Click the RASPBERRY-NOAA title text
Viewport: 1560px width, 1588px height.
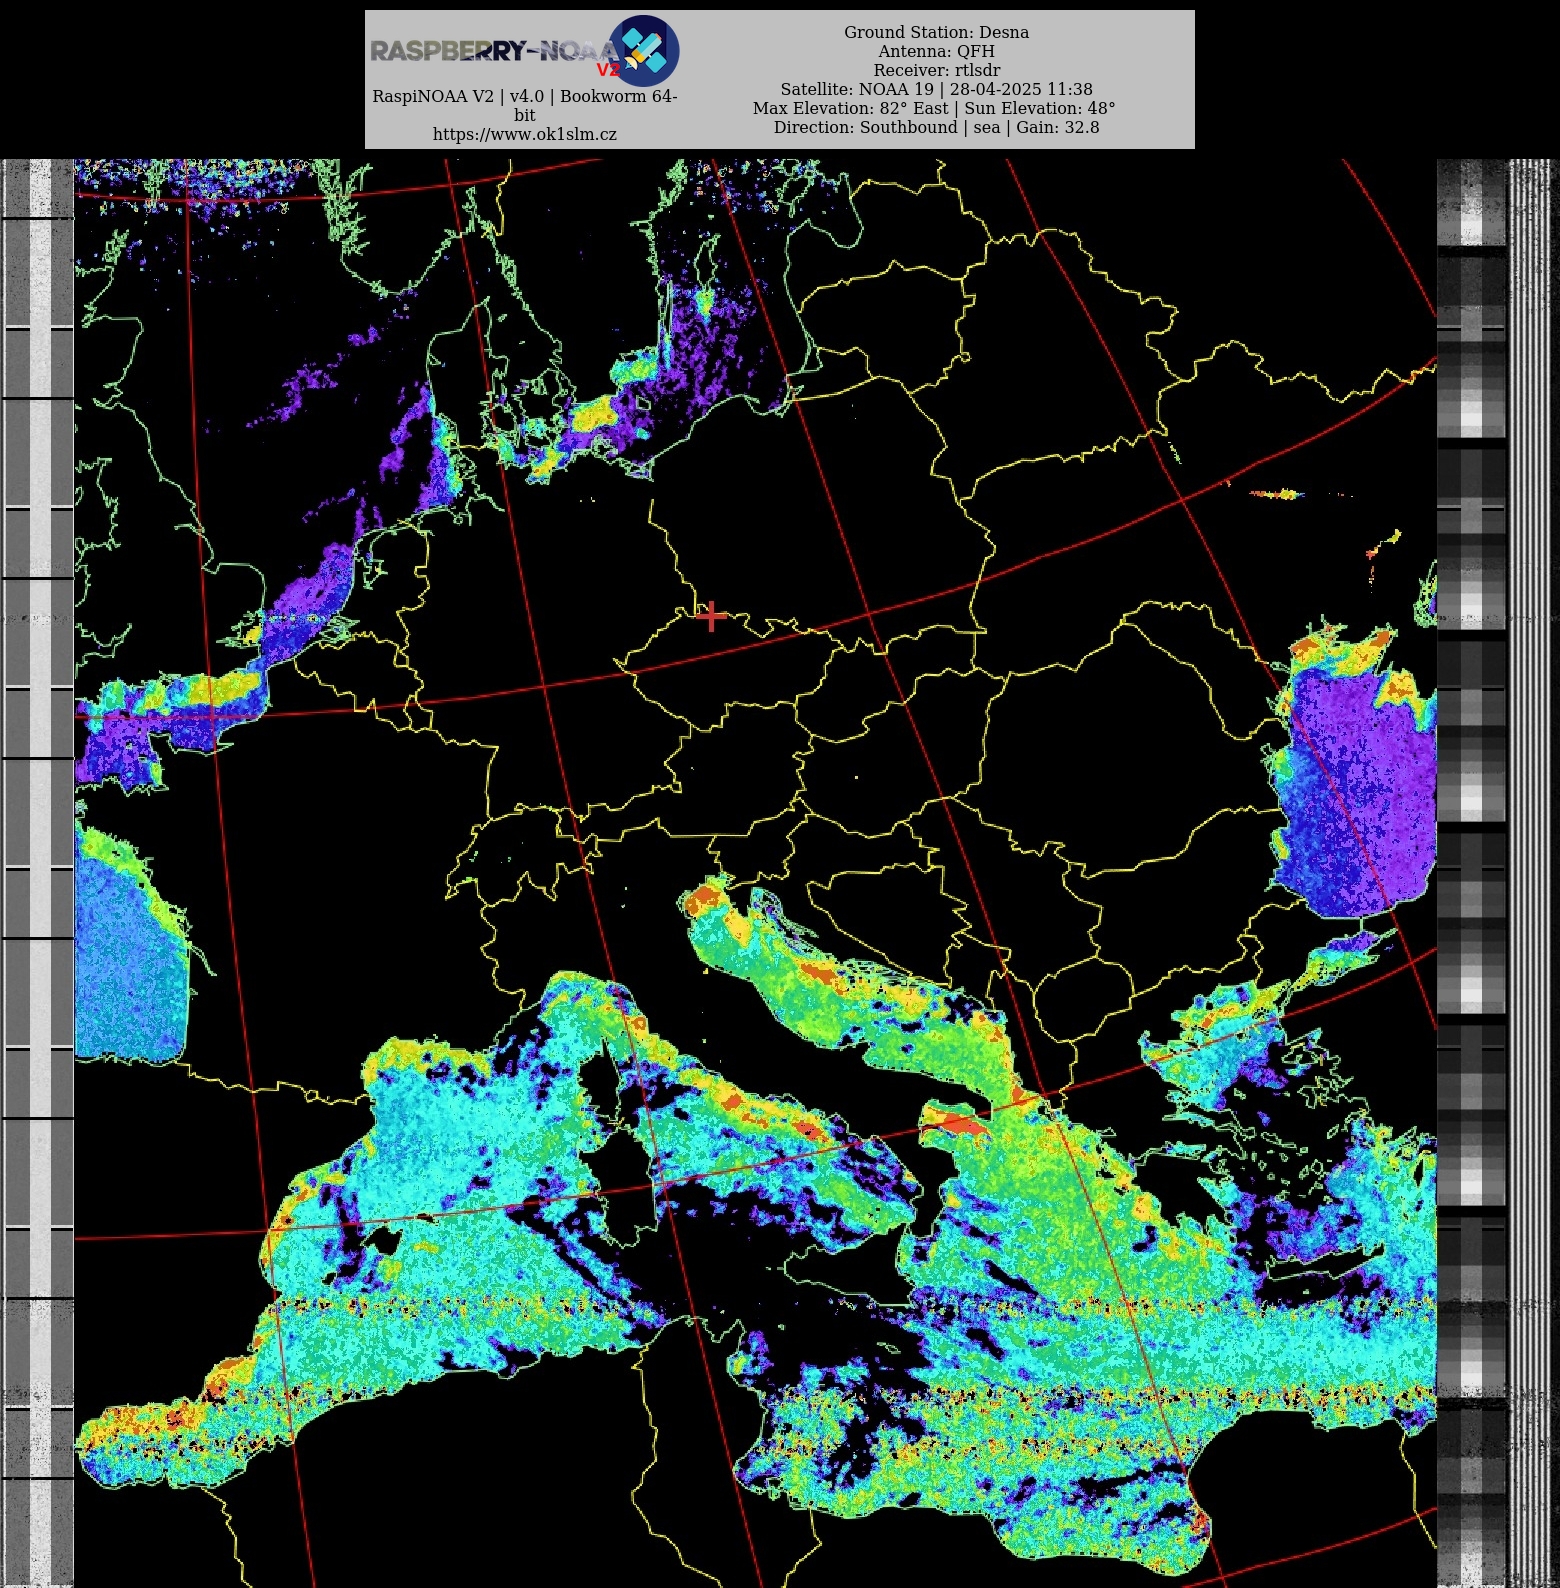coord(494,51)
